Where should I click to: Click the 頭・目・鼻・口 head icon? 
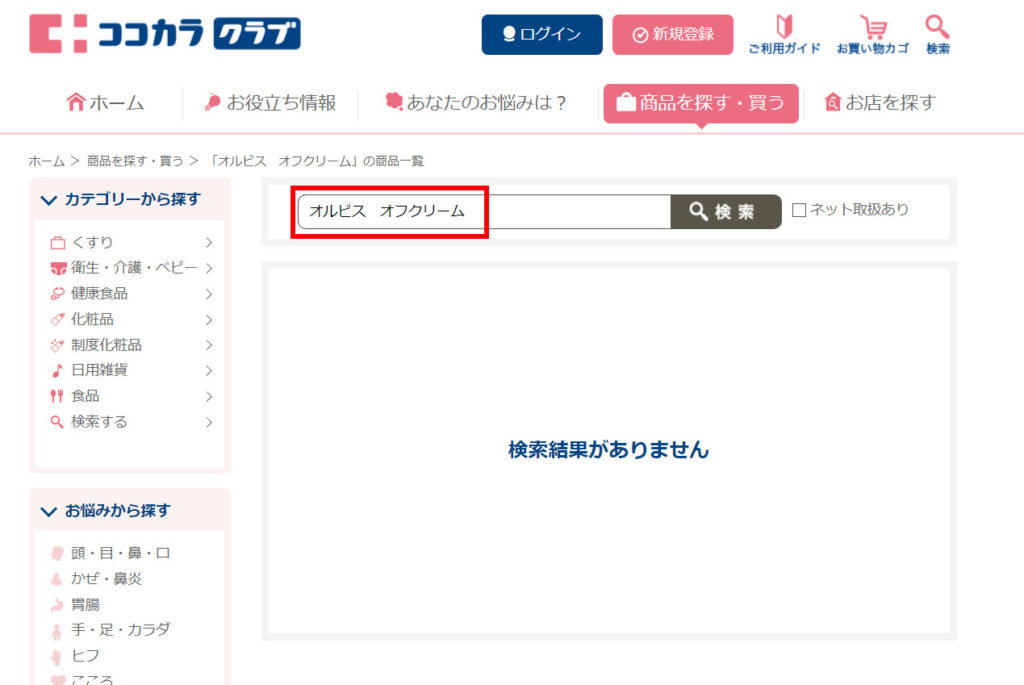coord(57,553)
